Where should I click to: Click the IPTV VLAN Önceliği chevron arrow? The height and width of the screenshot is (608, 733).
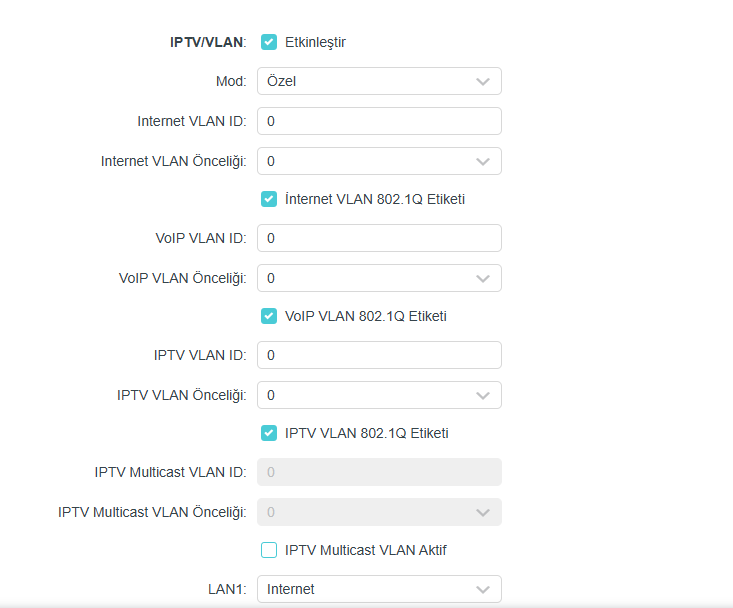(483, 395)
